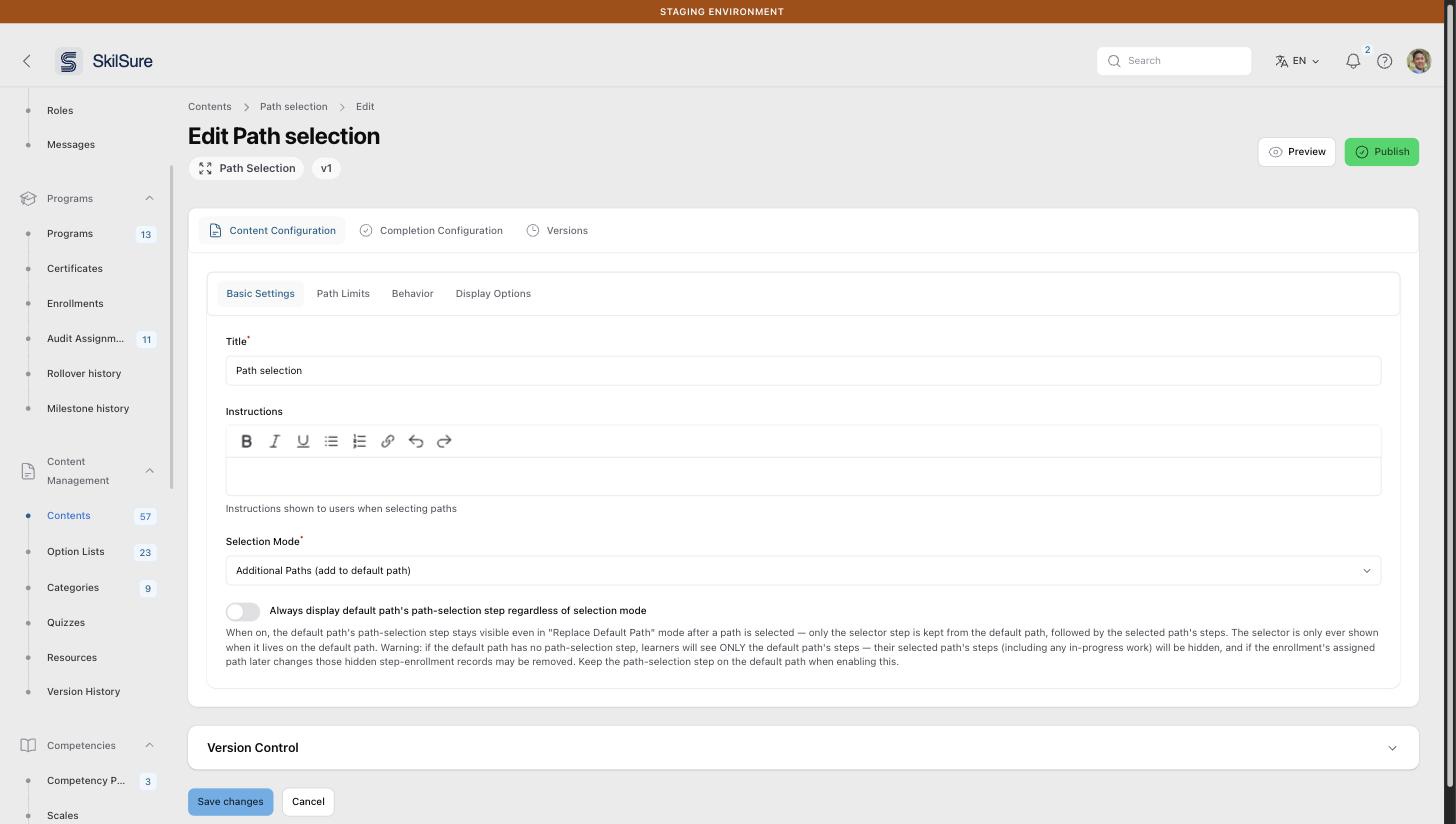Undo the last editor change
The width and height of the screenshot is (1456, 824).
point(416,441)
